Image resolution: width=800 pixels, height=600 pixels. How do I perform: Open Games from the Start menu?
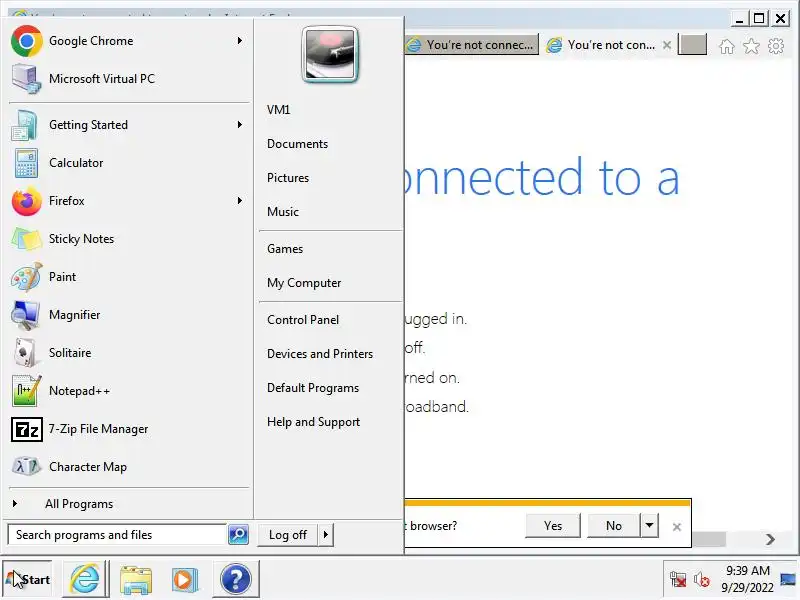[285, 249]
